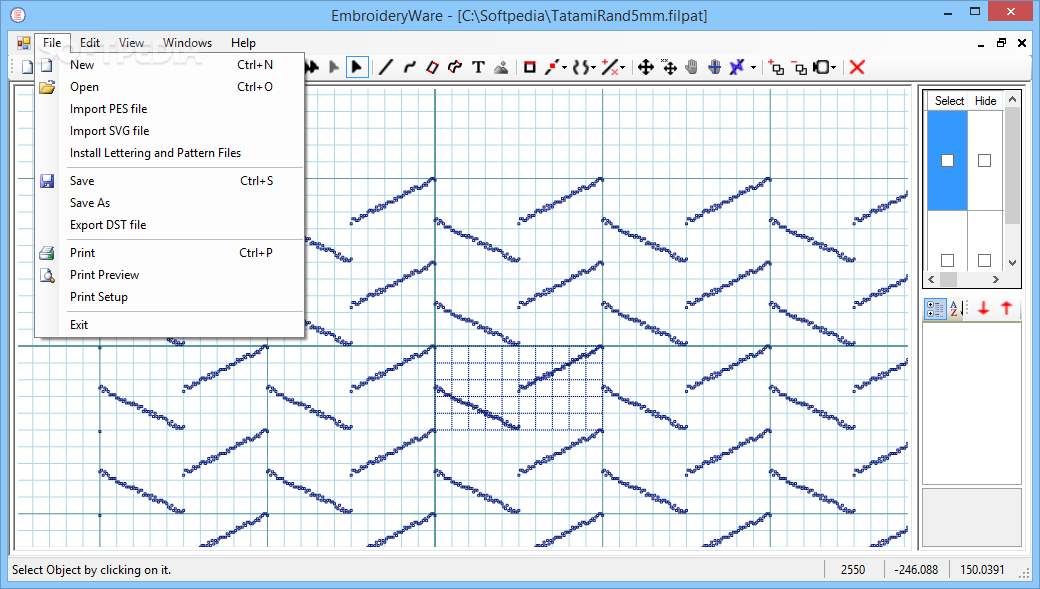Viewport: 1040px width, 589px height.
Task: Choose Save from the File menu
Action: pyautogui.click(x=170, y=181)
